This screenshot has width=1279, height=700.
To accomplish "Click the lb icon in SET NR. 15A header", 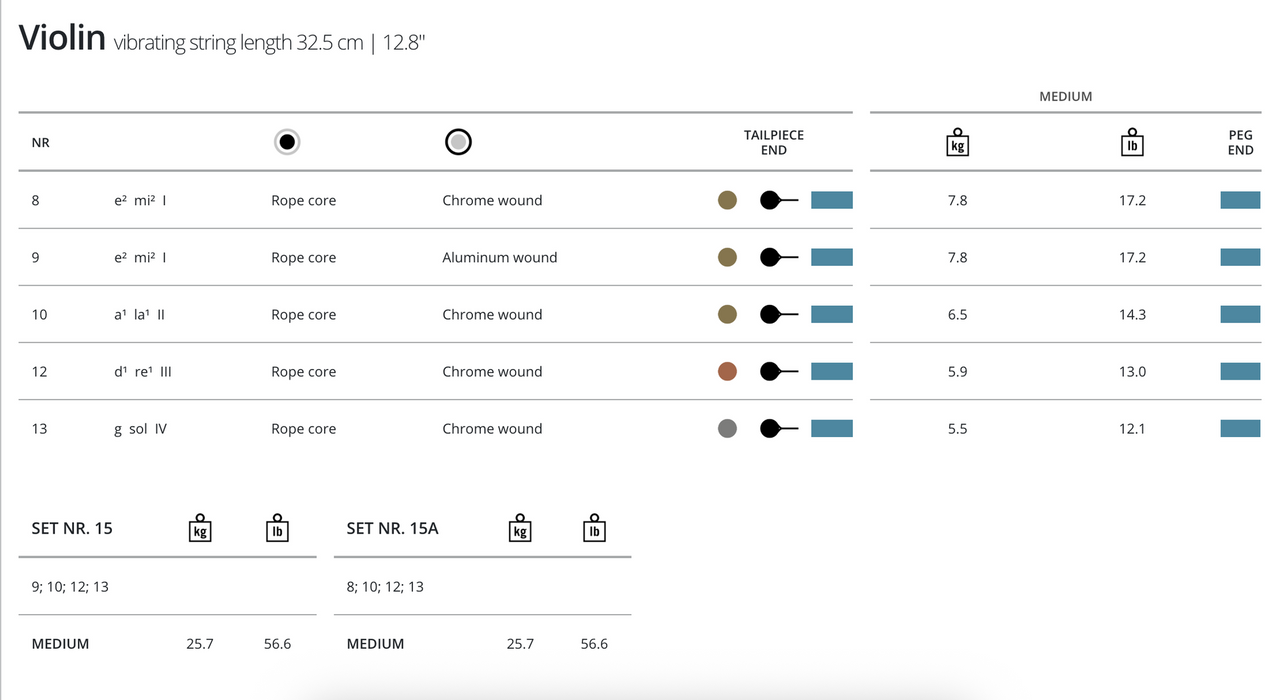I will coord(594,528).
